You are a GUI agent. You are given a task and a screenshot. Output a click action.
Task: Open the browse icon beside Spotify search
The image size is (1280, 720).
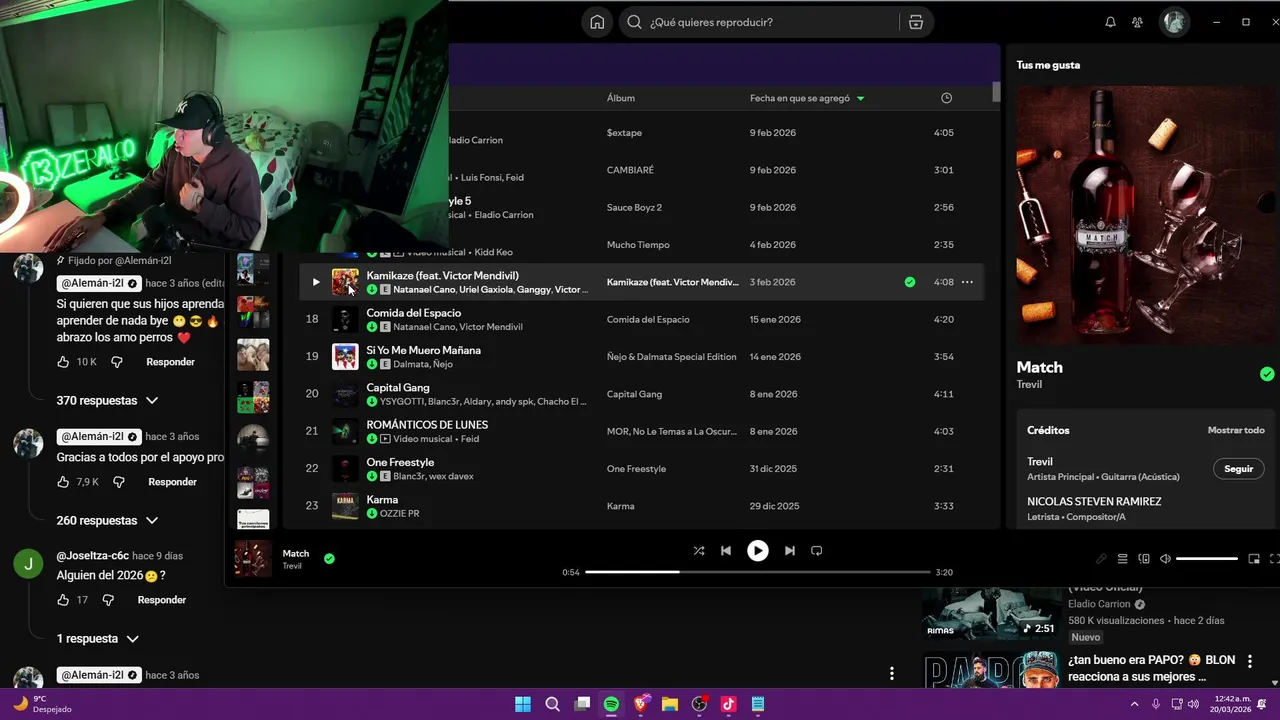click(916, 22)
